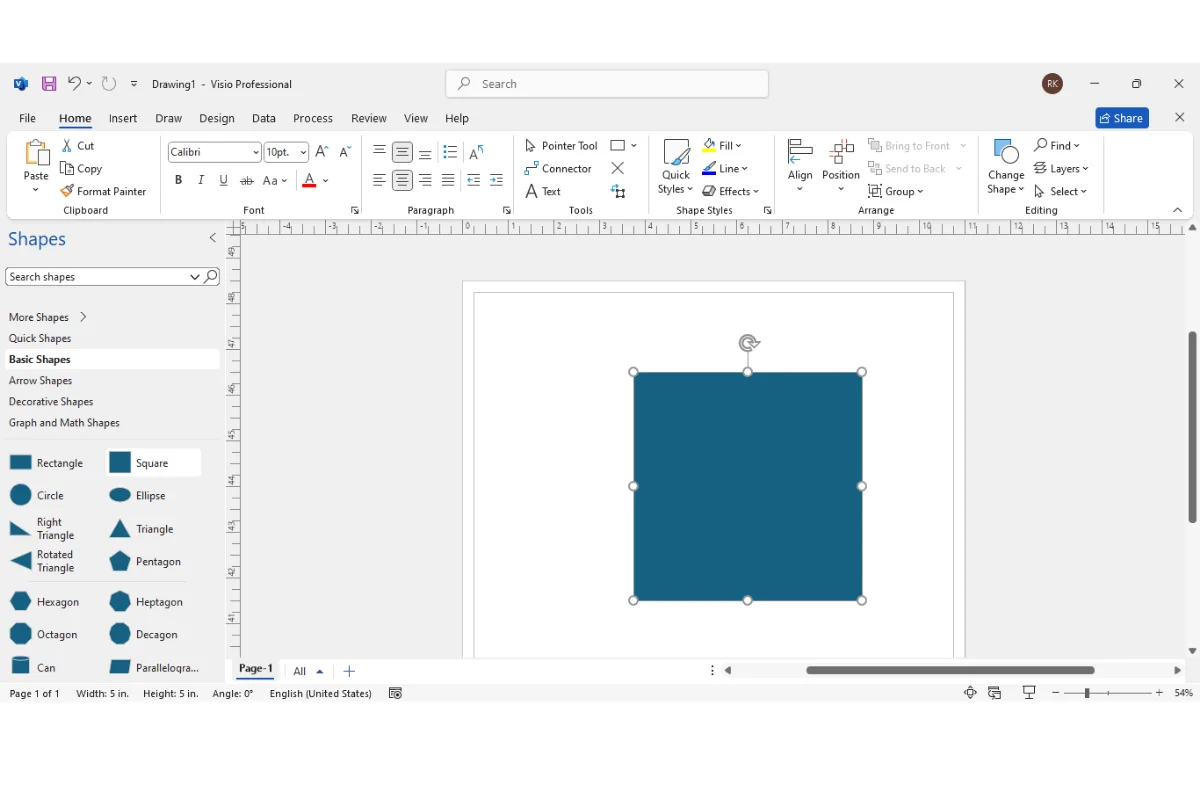Open More Shapes in Shapes pane
Screen dimensions: 1200x800
(47, 317)
